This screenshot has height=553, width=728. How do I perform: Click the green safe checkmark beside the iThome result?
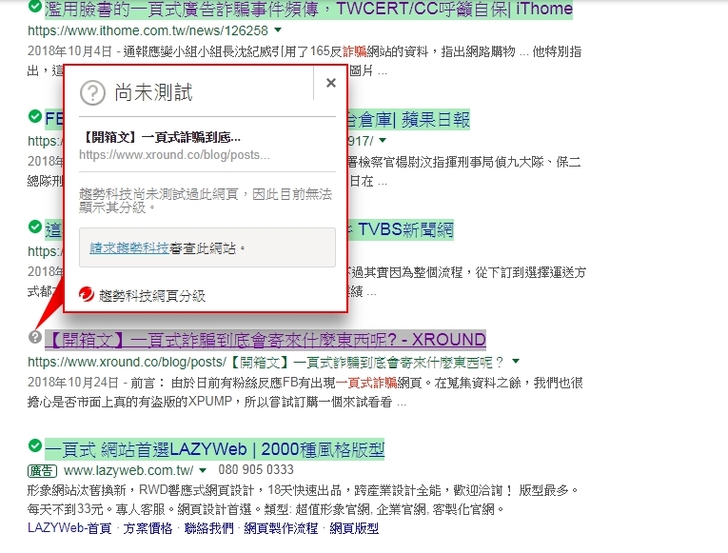click(35, 6)
